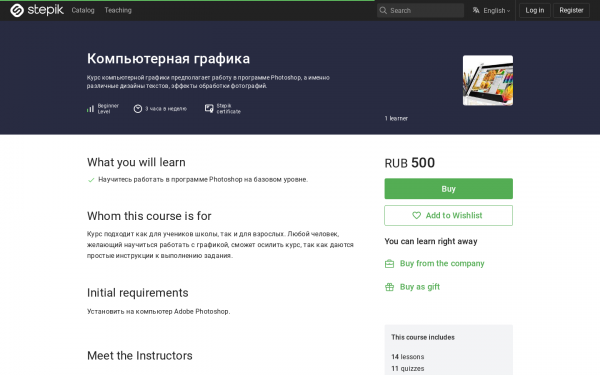Screen dimensions: 600x375
Task: Click the search magnifier icon
Action: coord(383,10)
